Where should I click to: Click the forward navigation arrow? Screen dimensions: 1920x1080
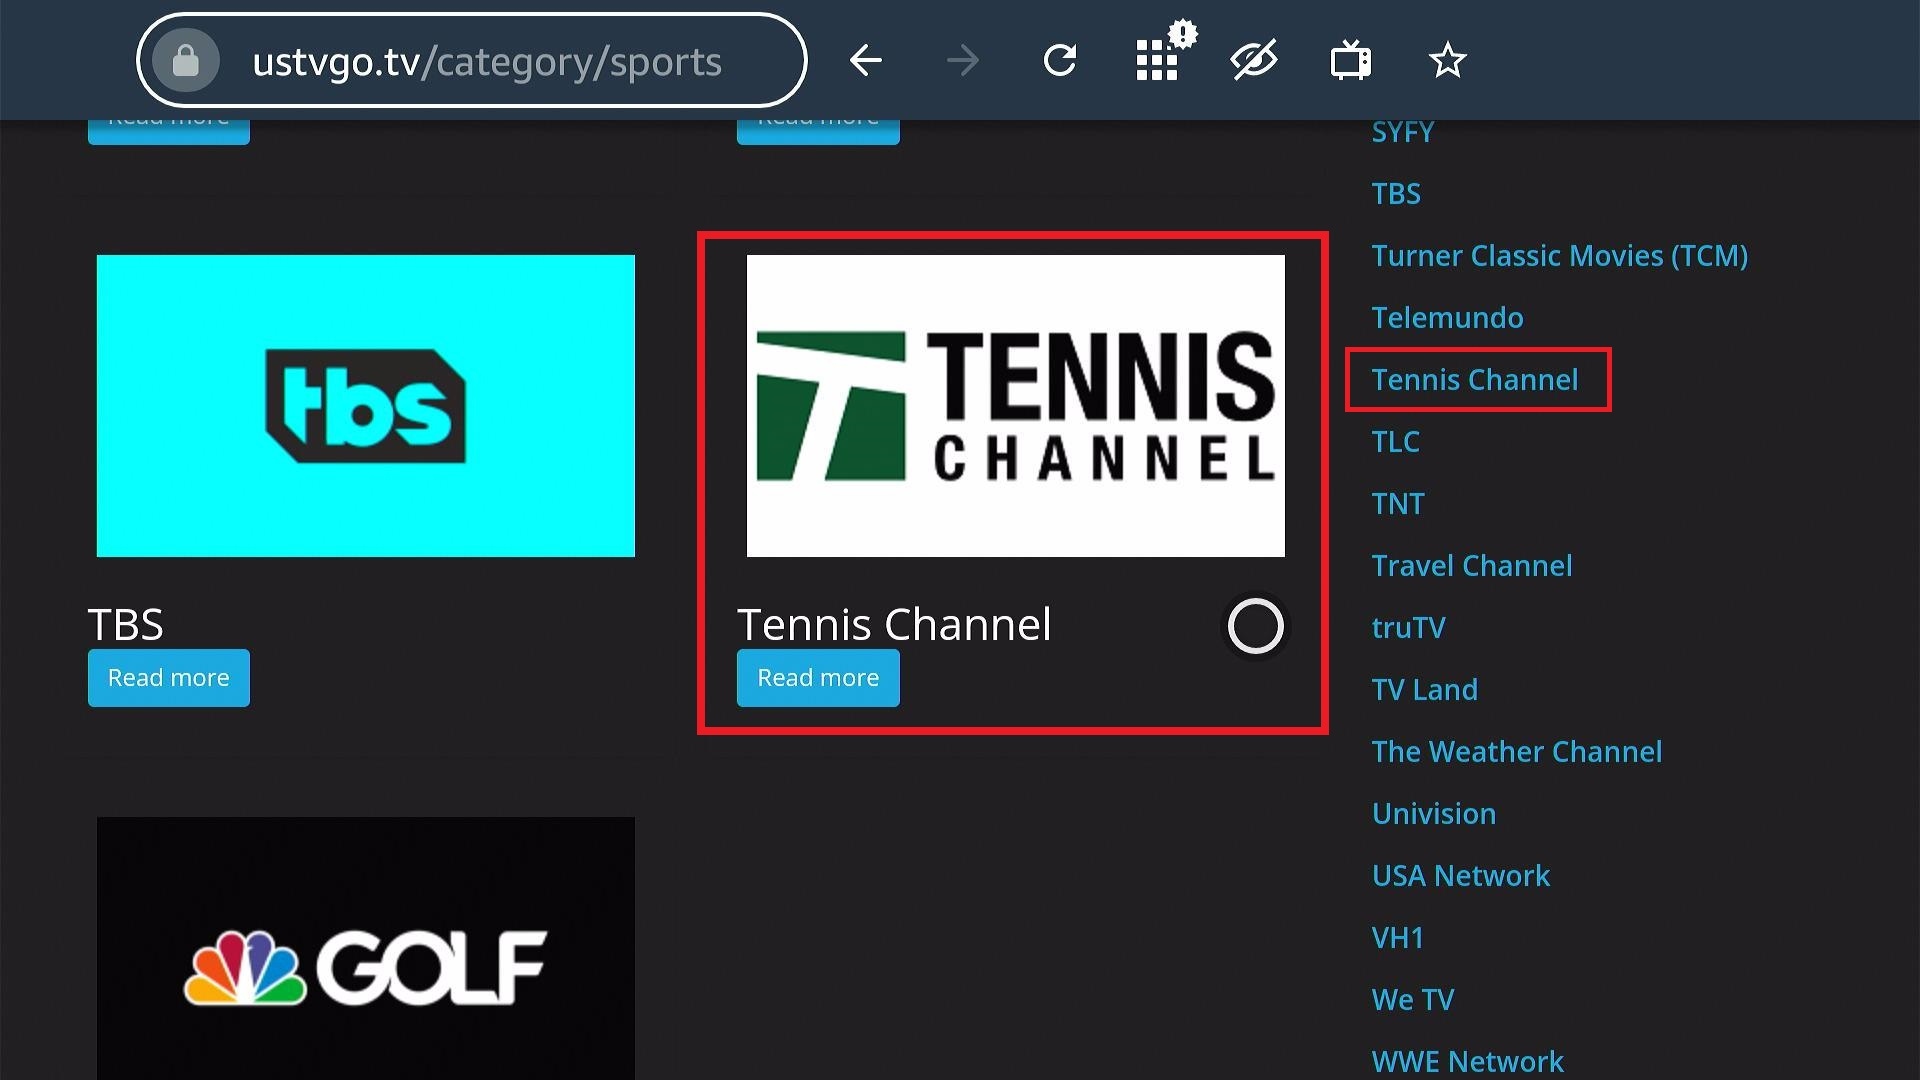point(962,61)
